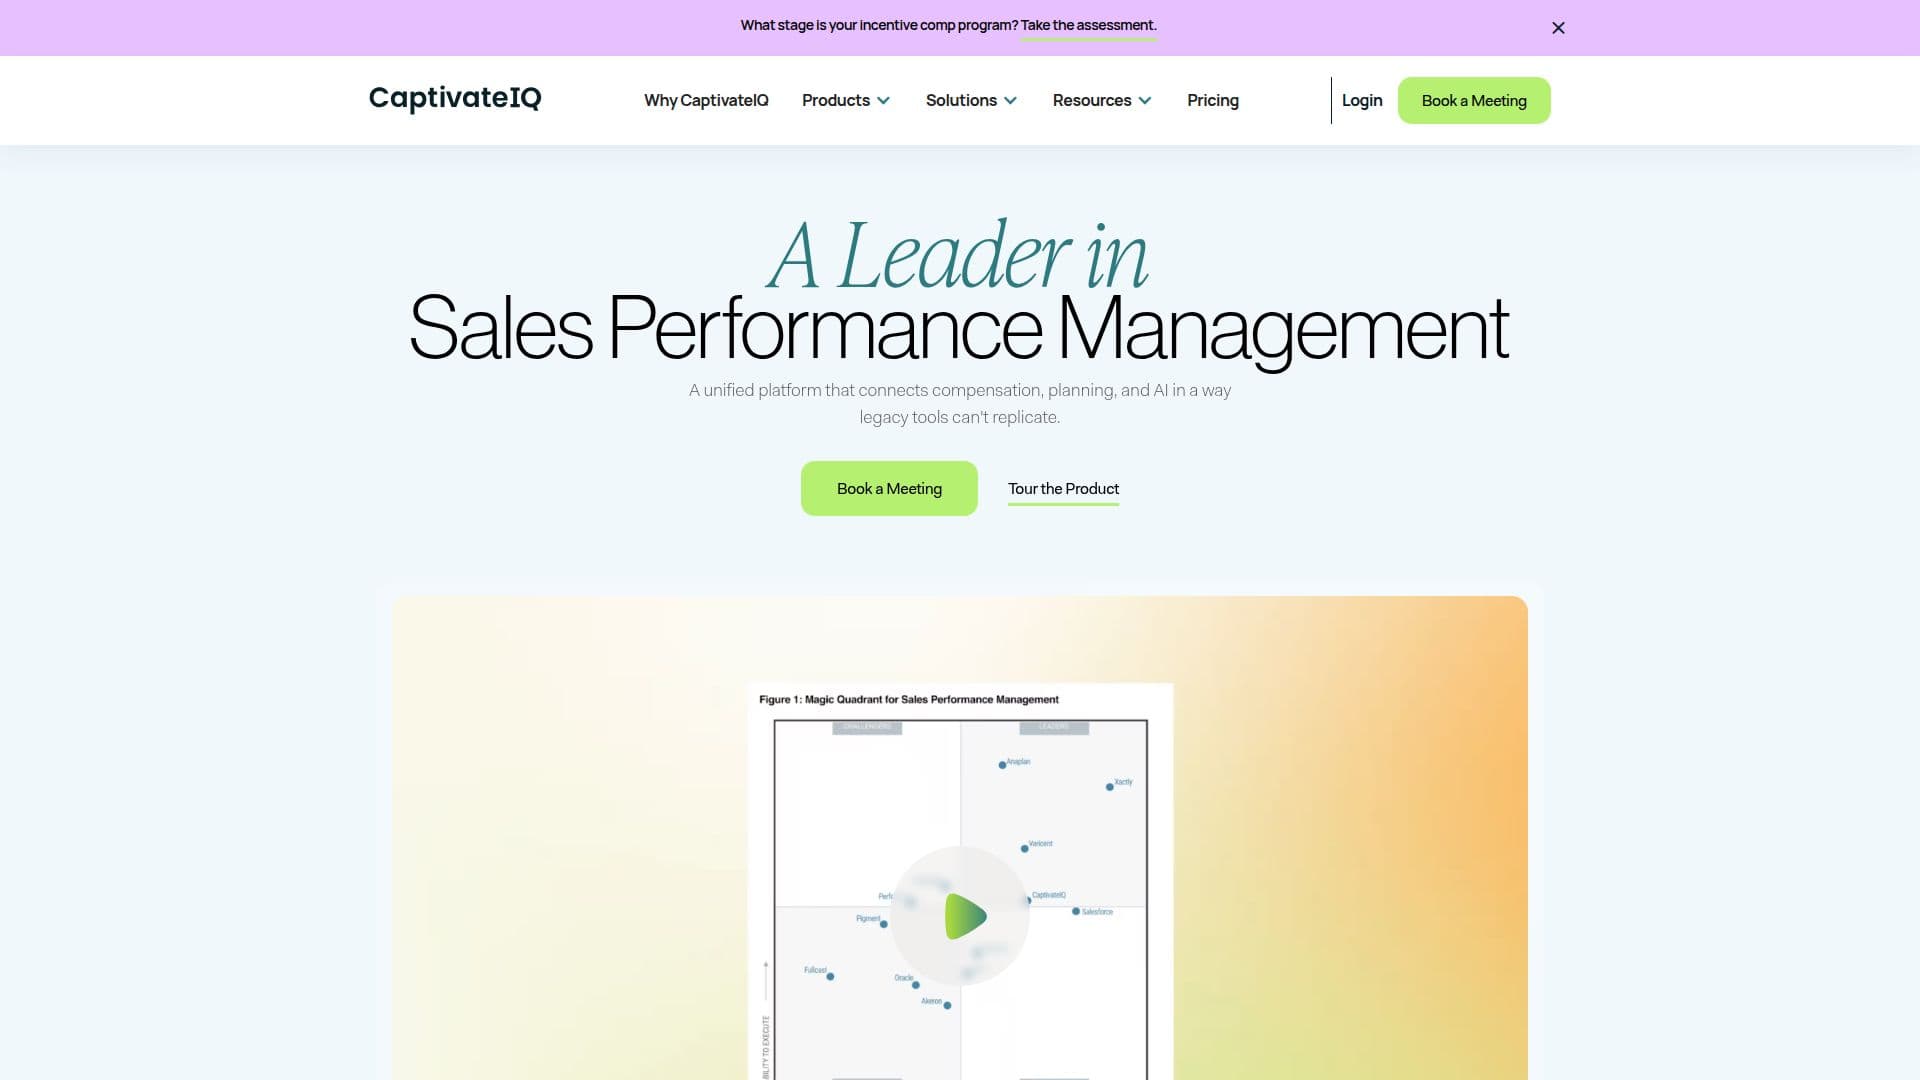
Task: Open the Why CaptivateIQ page
Action: point(706,100)
